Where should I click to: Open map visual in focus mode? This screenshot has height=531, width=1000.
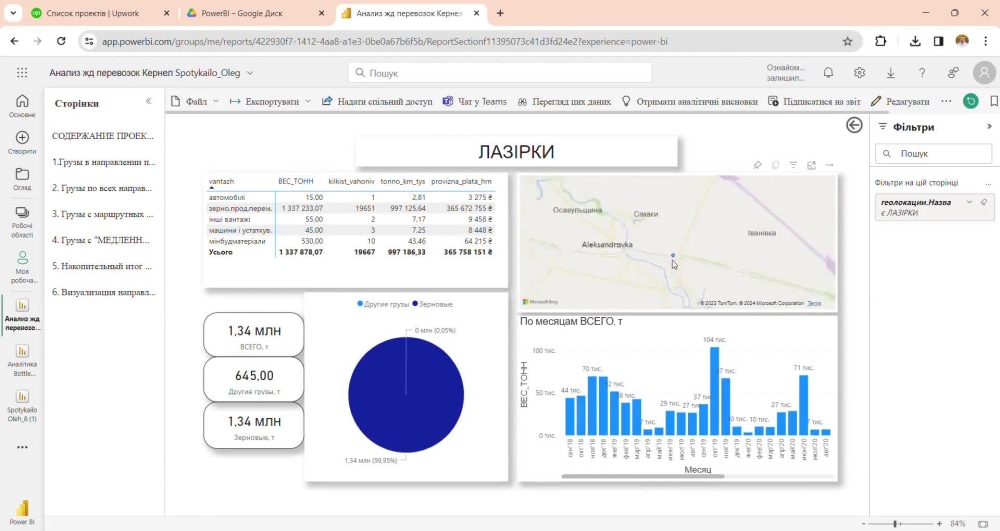(811, 165)
